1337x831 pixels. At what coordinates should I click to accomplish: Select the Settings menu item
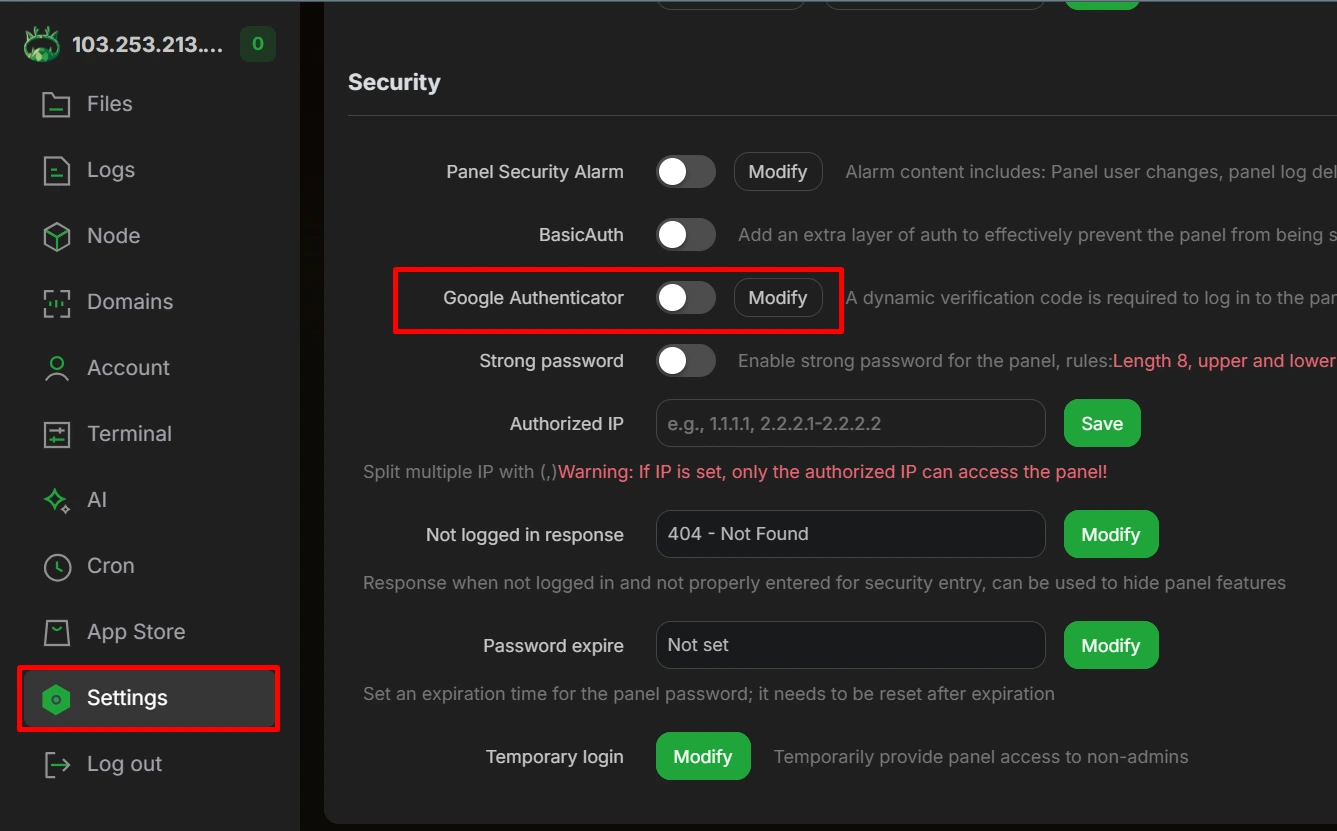148,698
